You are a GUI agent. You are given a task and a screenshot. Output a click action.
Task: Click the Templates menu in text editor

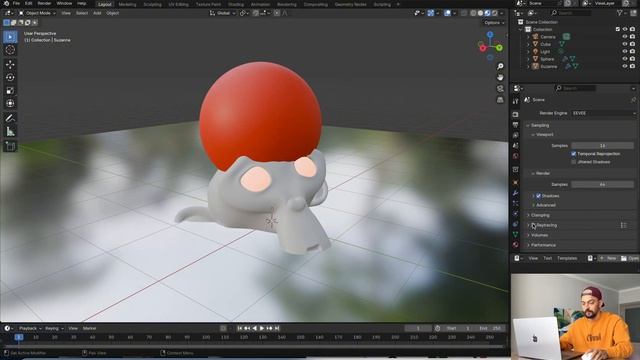click(x=567, y=258)
